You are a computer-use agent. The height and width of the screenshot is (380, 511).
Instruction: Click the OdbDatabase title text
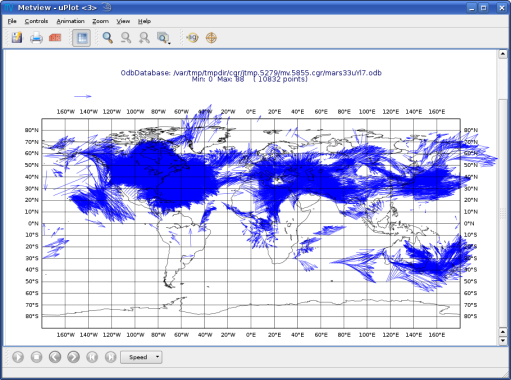coord(251,73)
